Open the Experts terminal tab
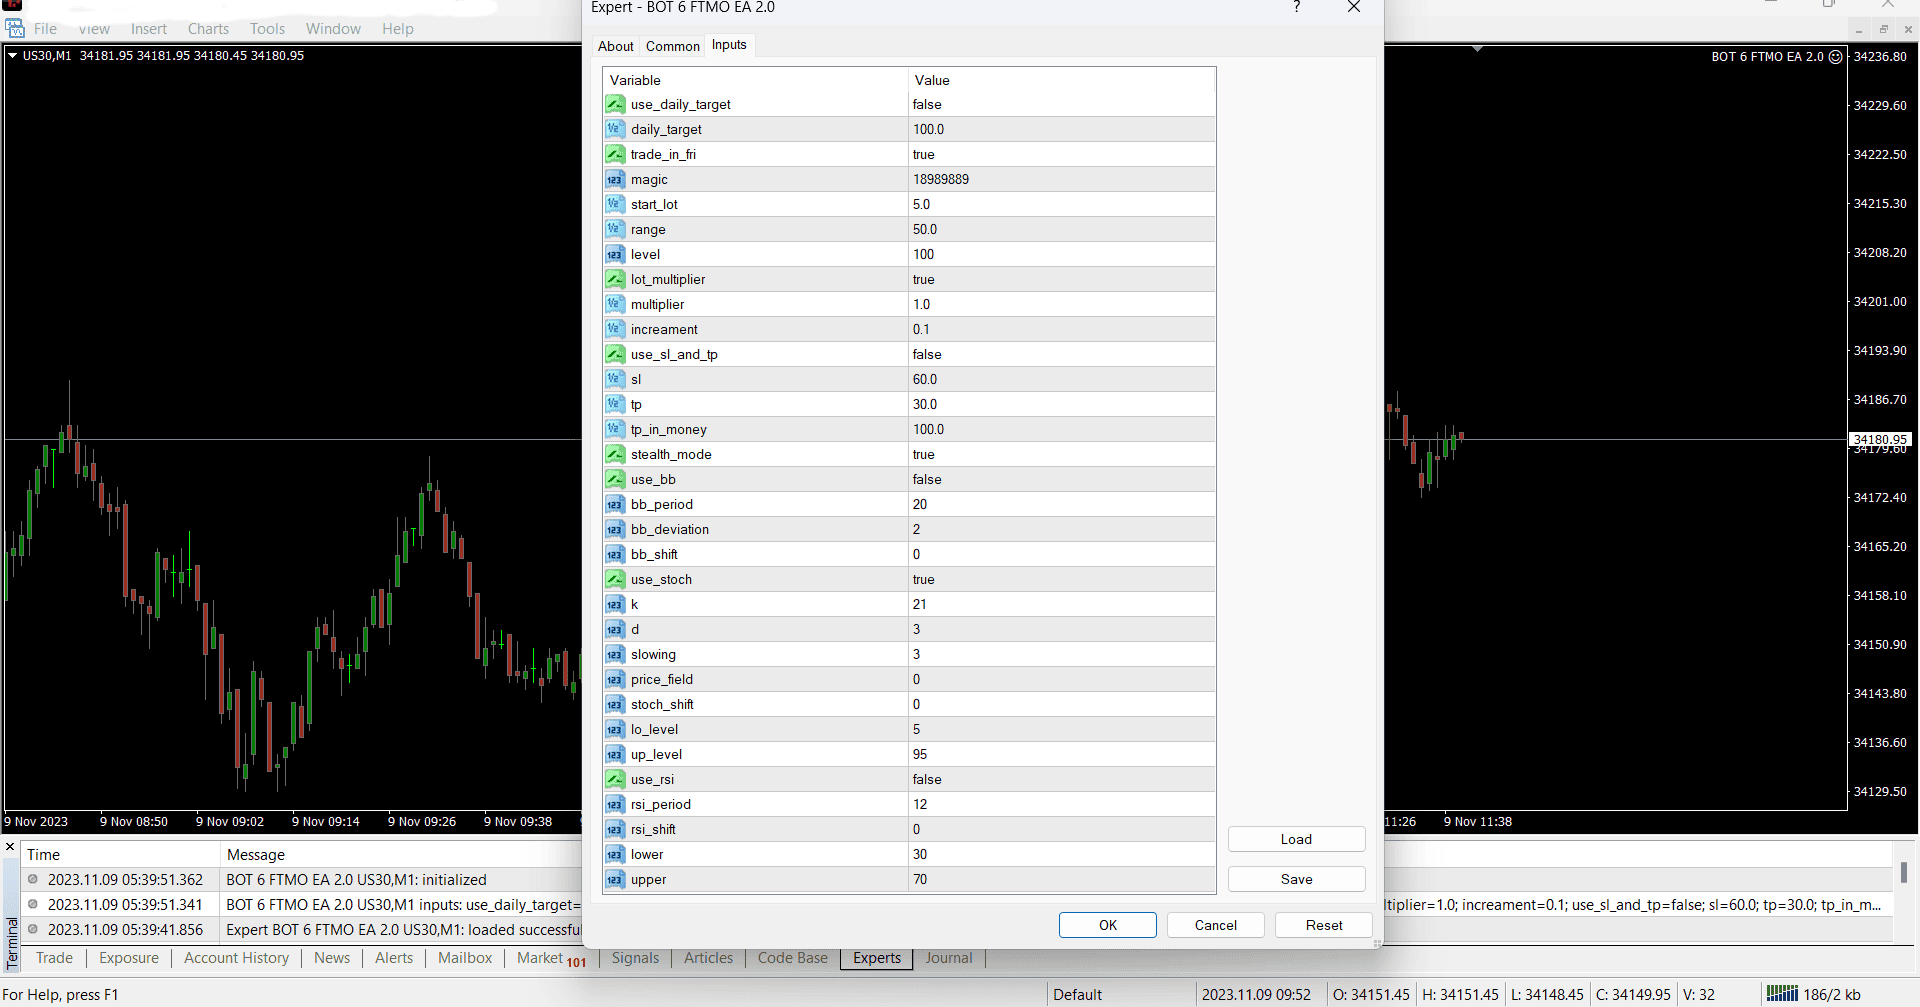Image resolution: width=1920 pixels, height=1007 pixels. [877, 958]
